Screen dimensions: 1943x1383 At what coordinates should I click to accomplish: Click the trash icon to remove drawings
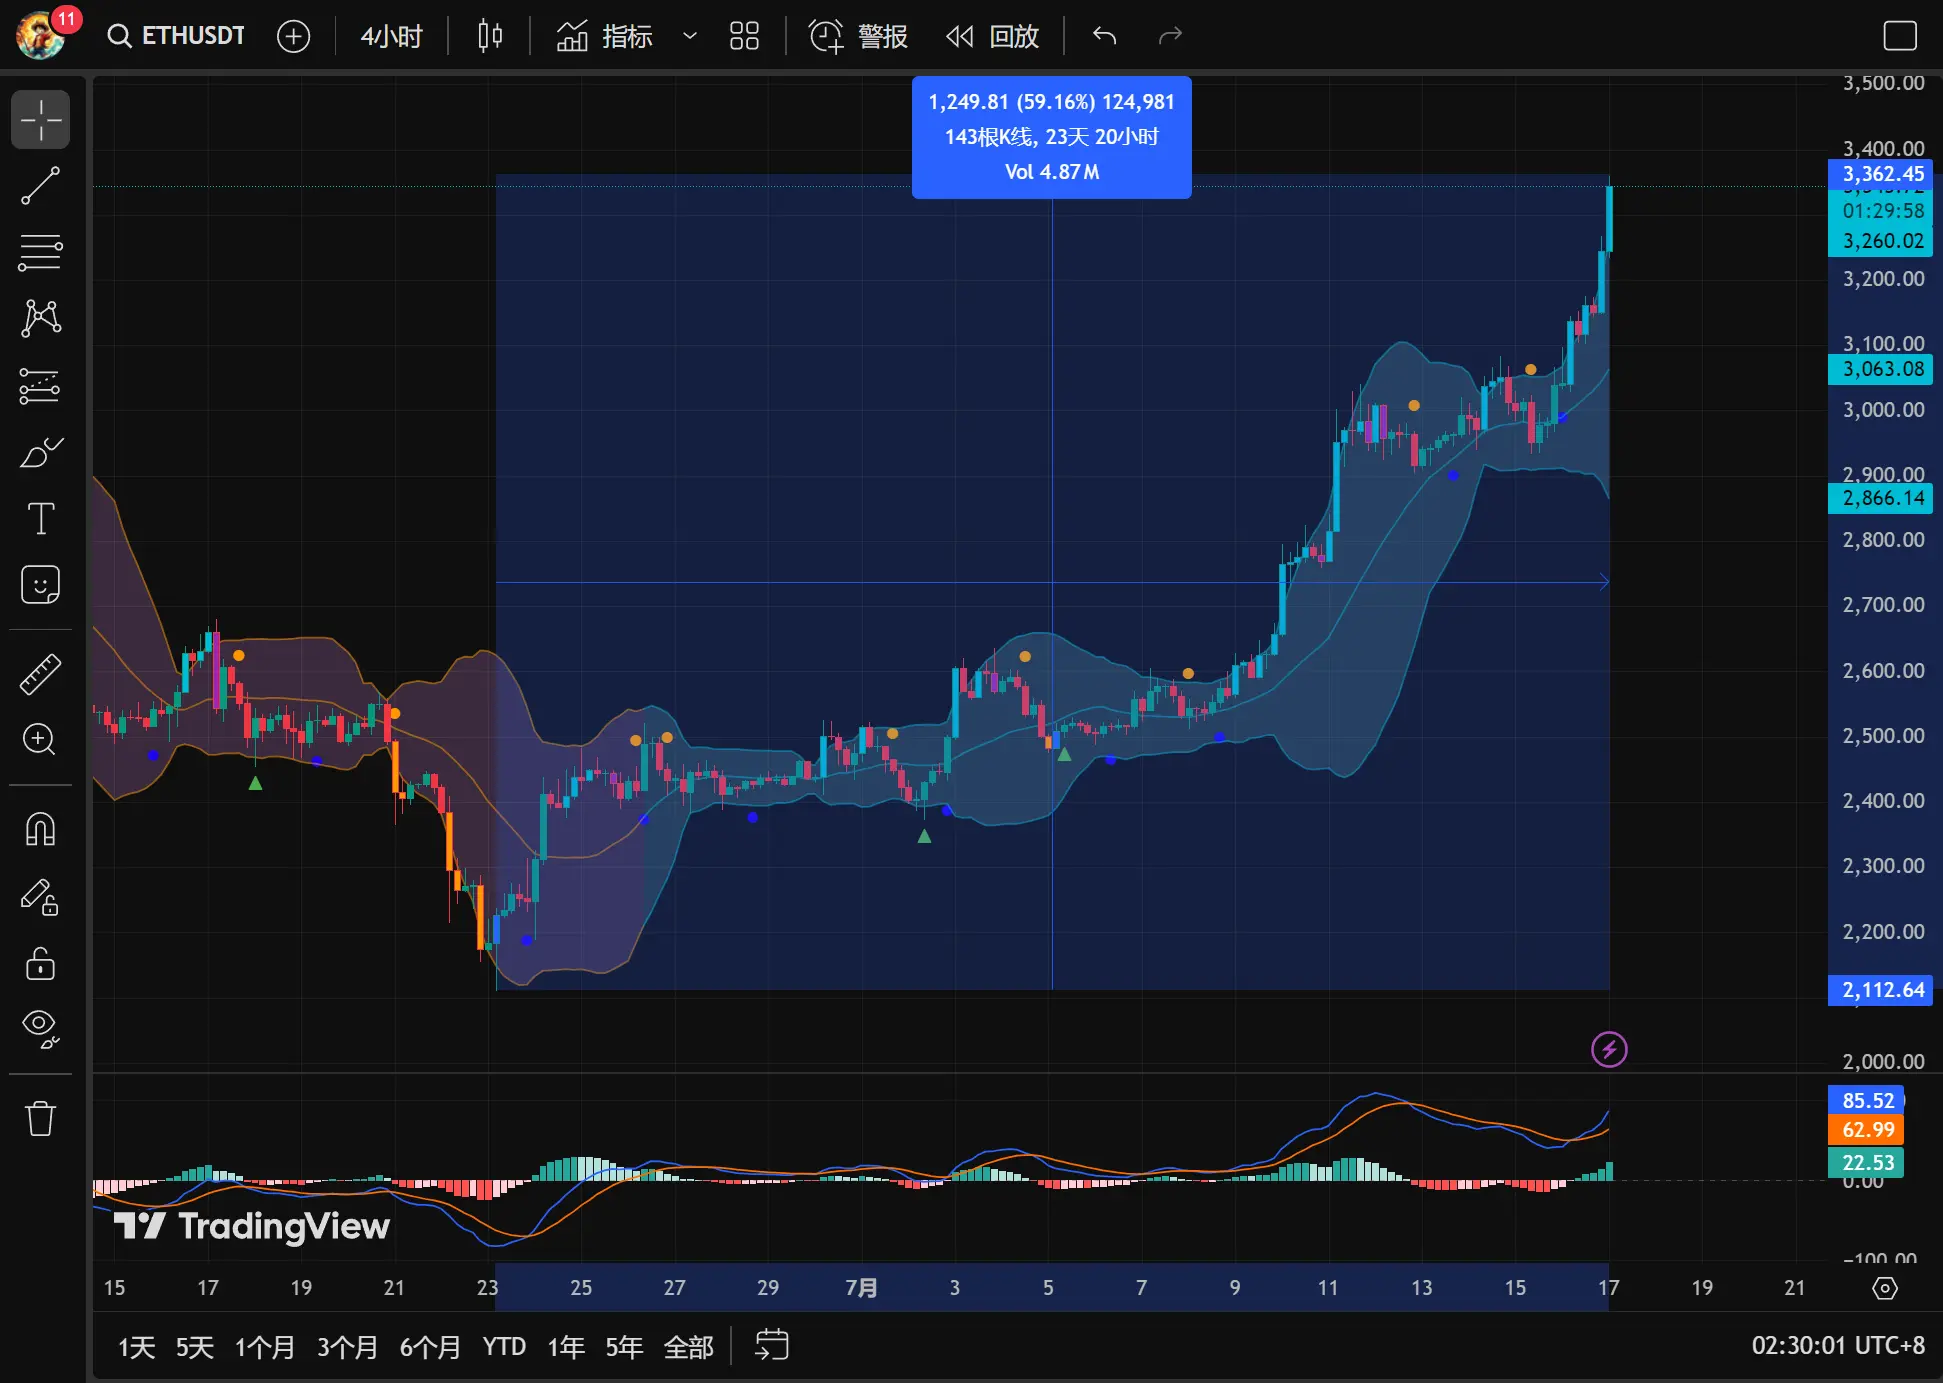click(41, 1118)
